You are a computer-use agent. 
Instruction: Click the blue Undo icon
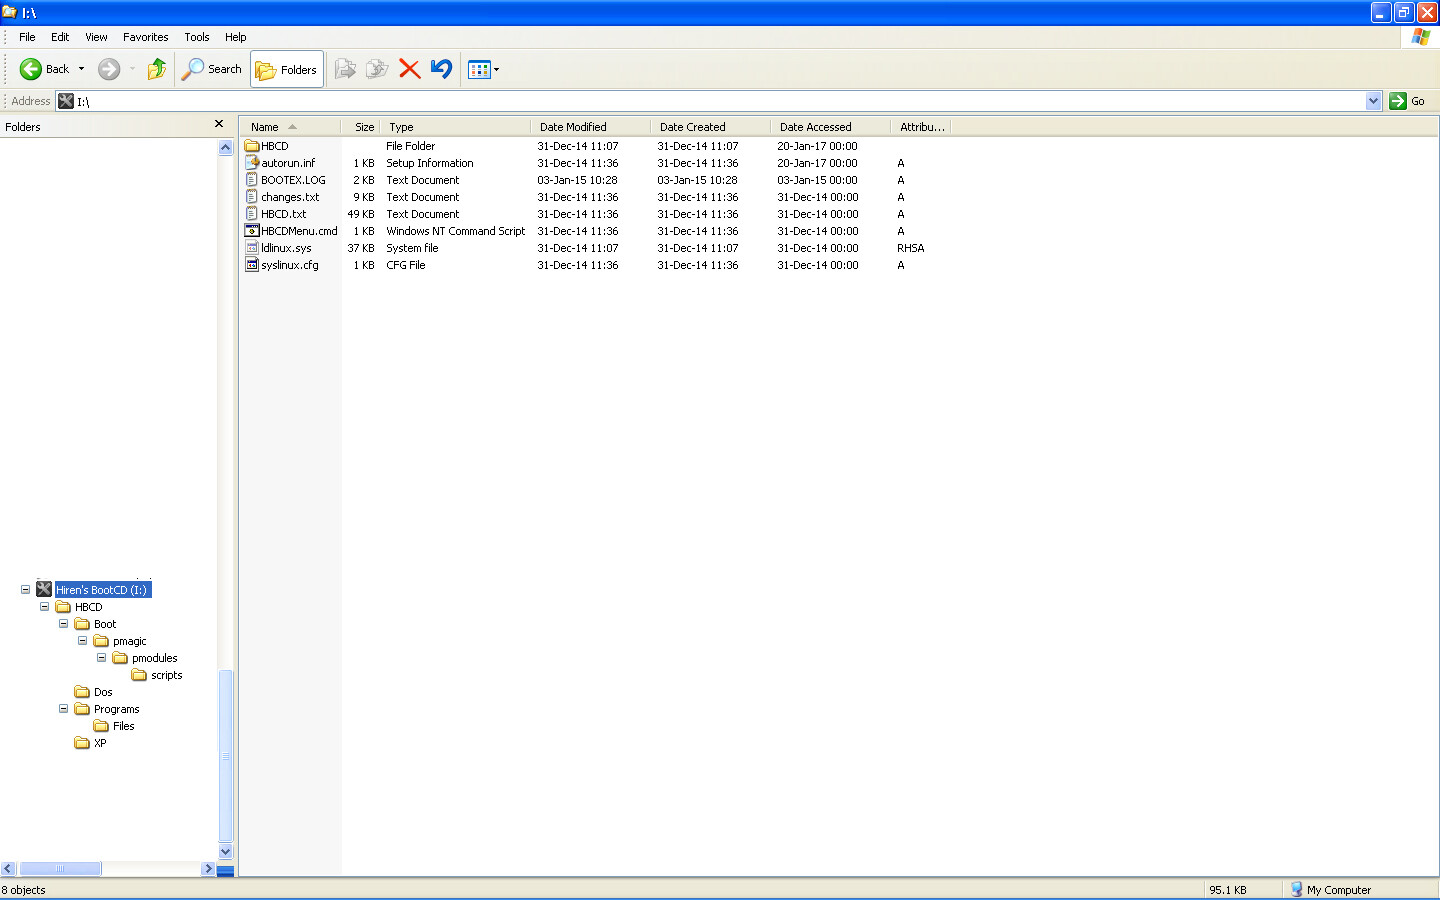441,69
